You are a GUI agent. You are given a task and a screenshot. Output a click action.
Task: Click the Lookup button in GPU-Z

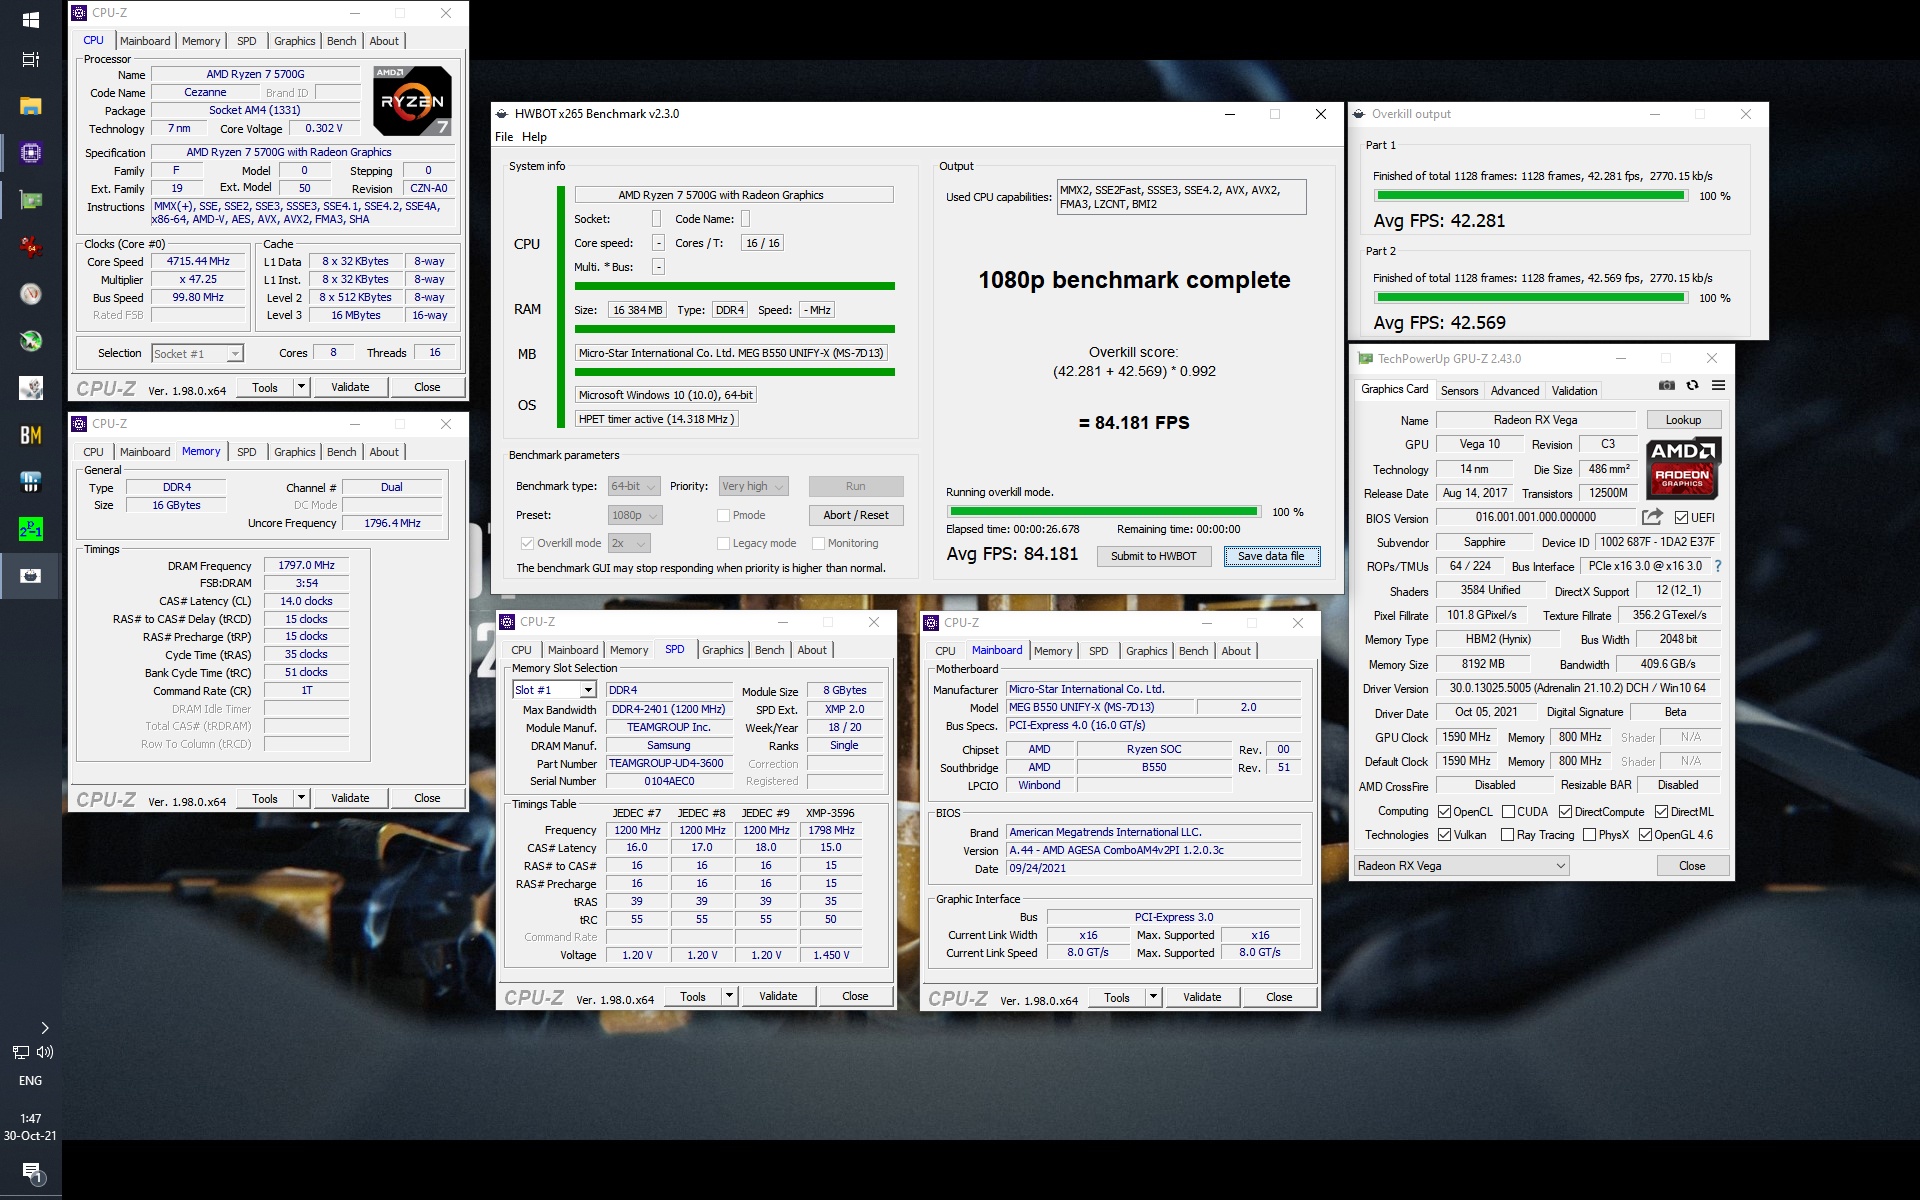(x=1683, y=420)
